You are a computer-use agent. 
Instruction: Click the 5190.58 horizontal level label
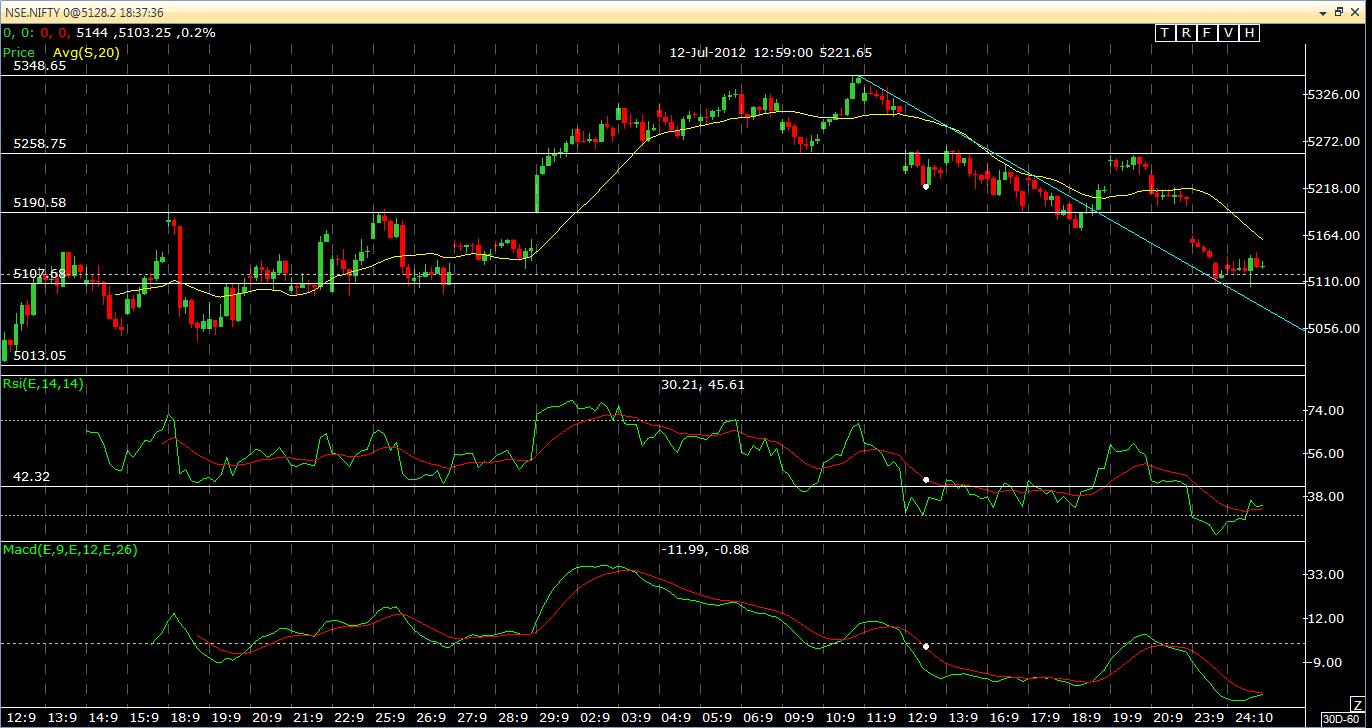[x=39, y=203]
